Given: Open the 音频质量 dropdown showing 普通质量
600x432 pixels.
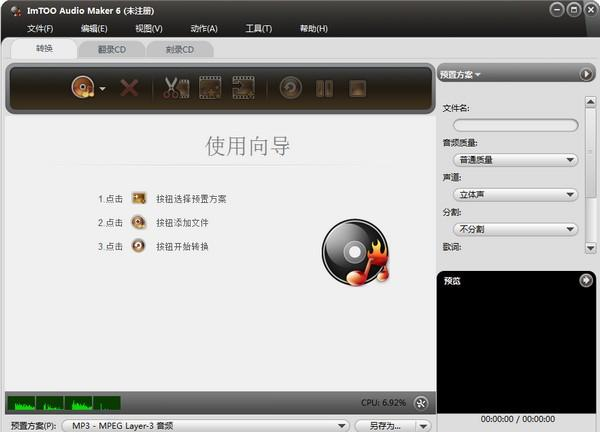Looking at the screenshot, I should (x=515, y=160).
